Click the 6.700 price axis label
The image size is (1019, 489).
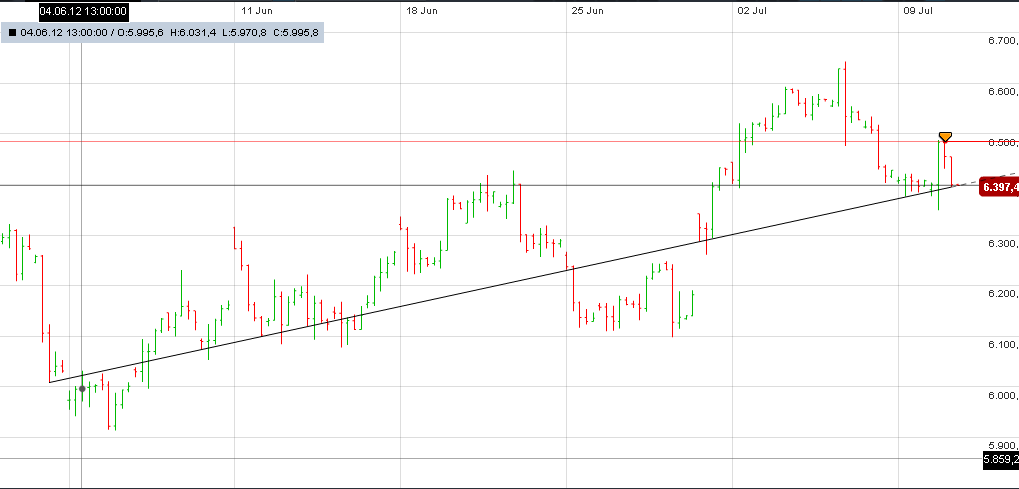pyautogui.click(x=1001, y=41)
